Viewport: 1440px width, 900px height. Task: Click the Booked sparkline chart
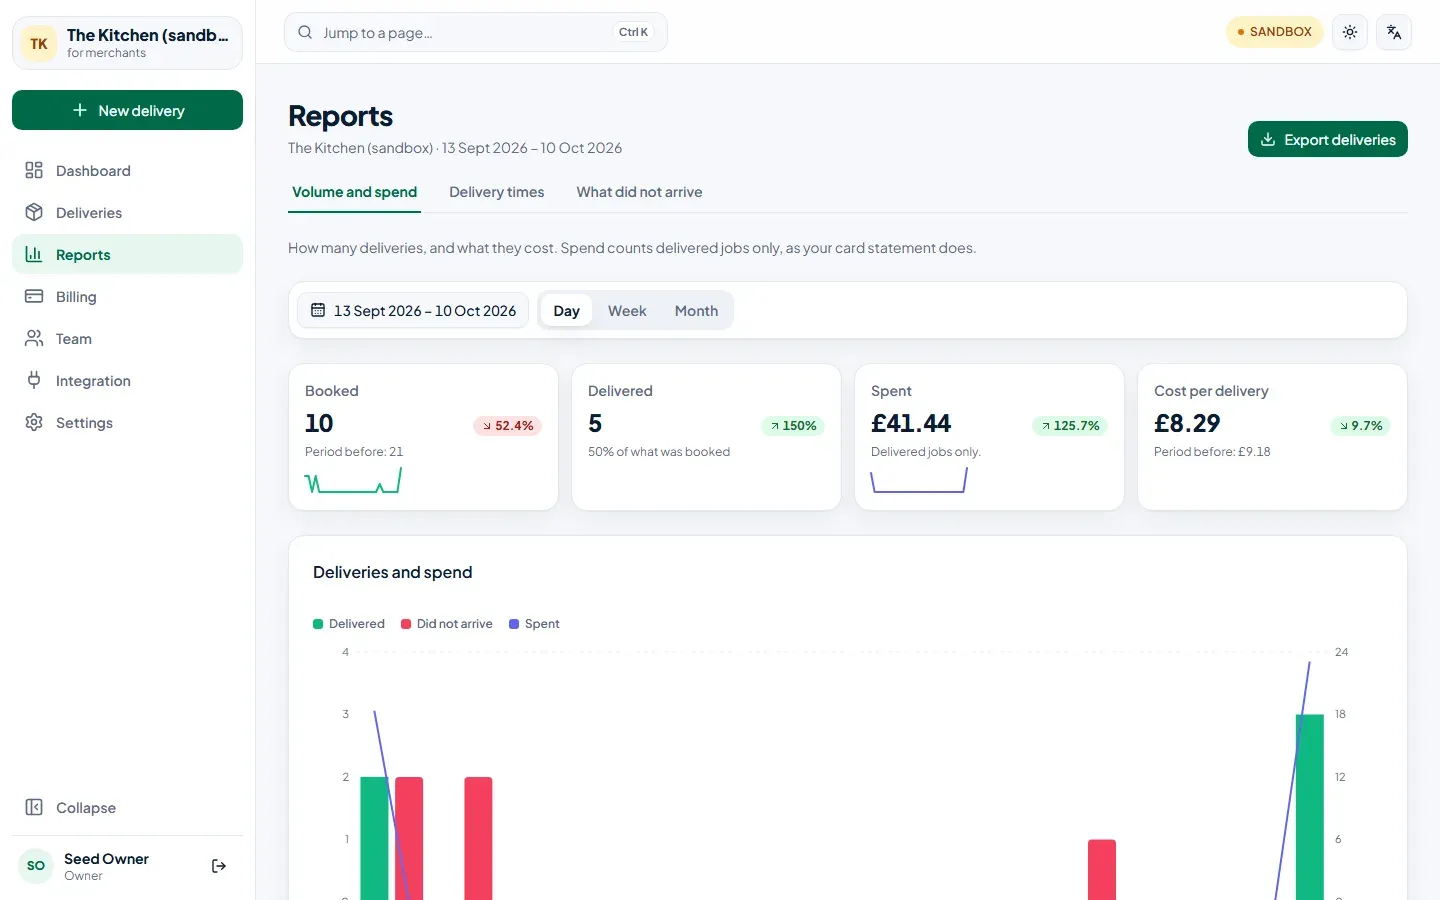(353, 482)
